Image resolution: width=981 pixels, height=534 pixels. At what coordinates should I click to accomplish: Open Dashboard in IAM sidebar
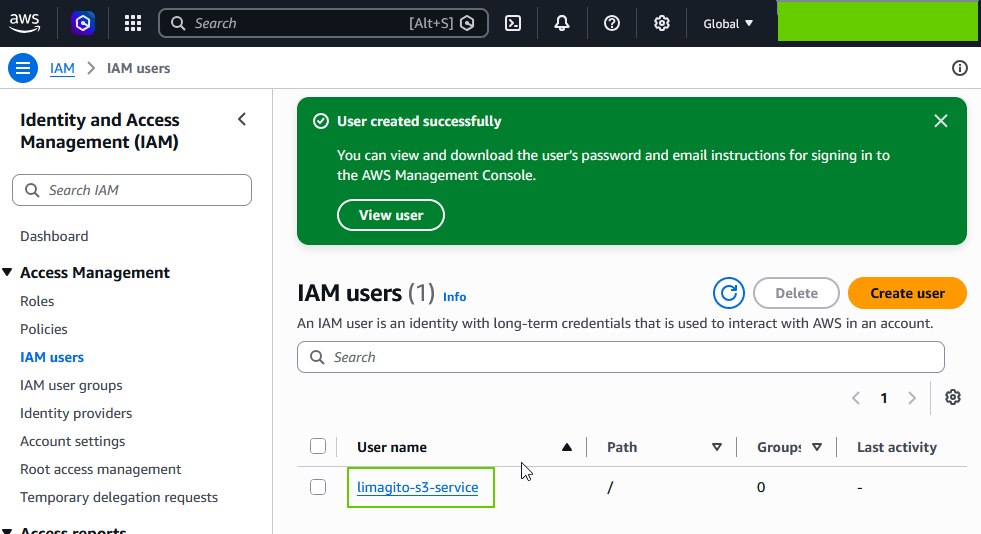(54, 236)
